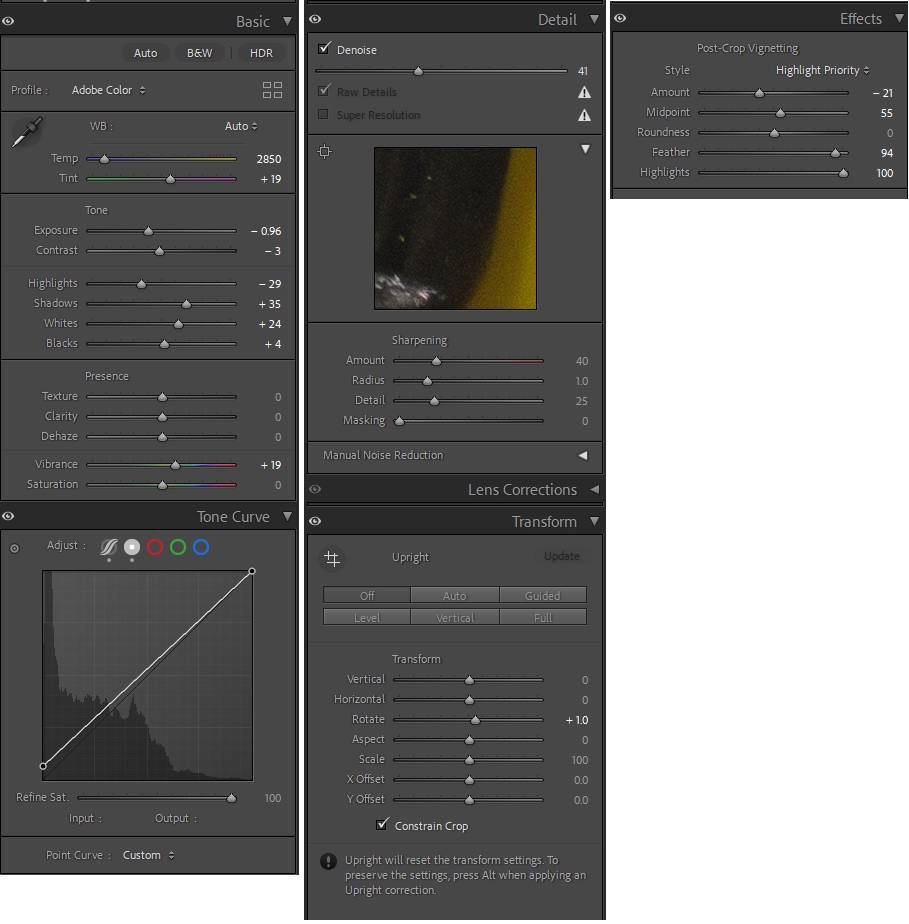Select Upright Guided mode
Image resolution: width=909 pixels, height=924 pixels.
coord(543,595)
